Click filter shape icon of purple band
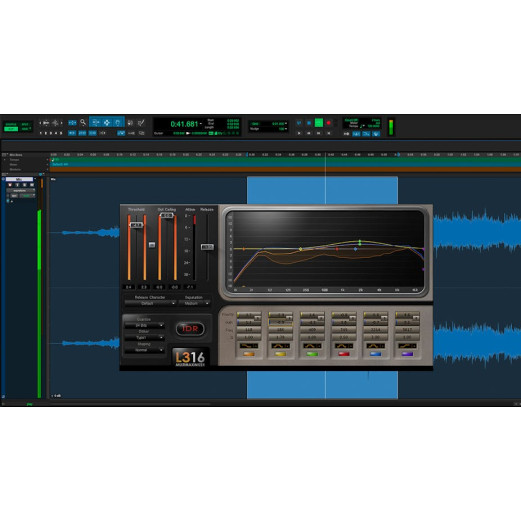 [407, 346]
